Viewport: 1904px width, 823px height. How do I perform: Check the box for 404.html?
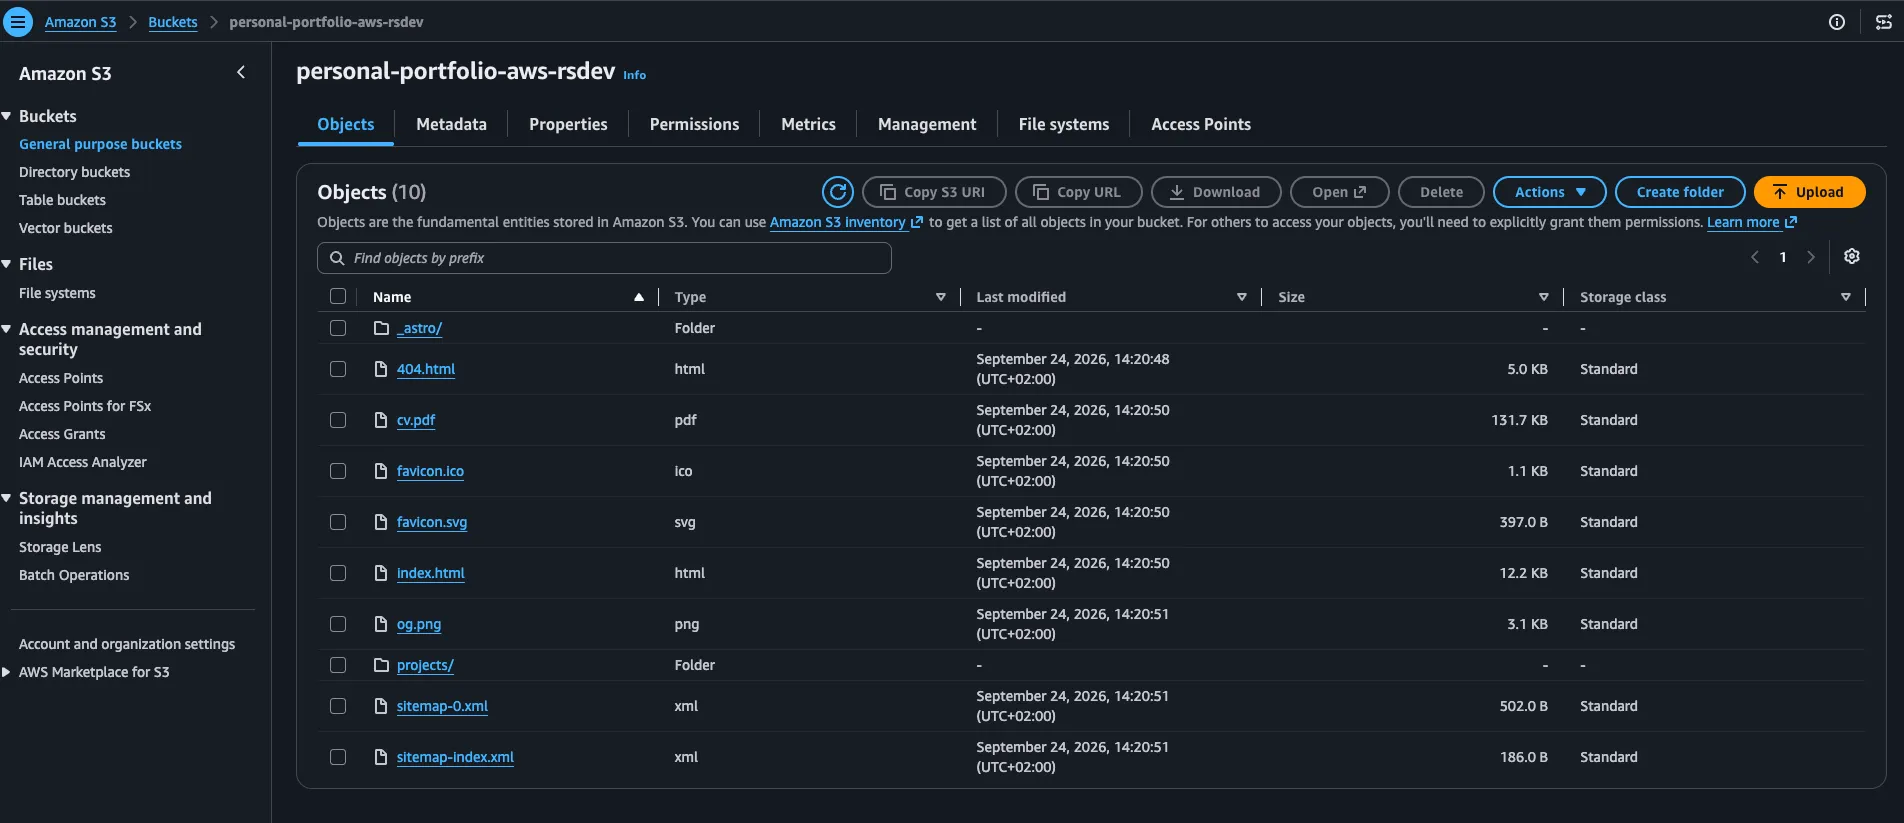click(338, 369)
